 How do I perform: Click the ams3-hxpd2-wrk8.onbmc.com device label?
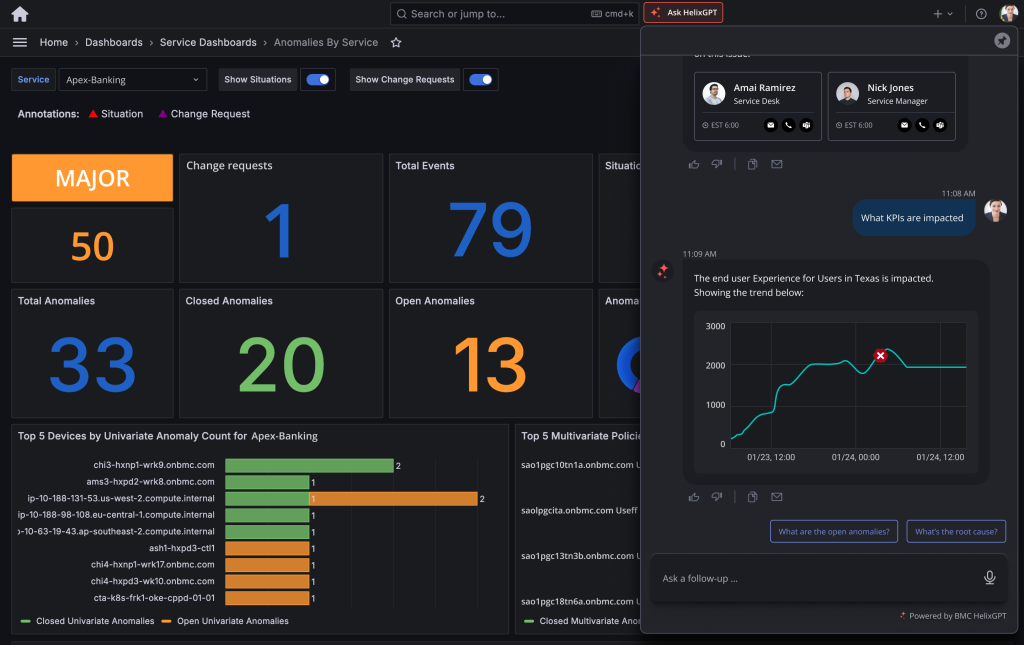point(150,482)
